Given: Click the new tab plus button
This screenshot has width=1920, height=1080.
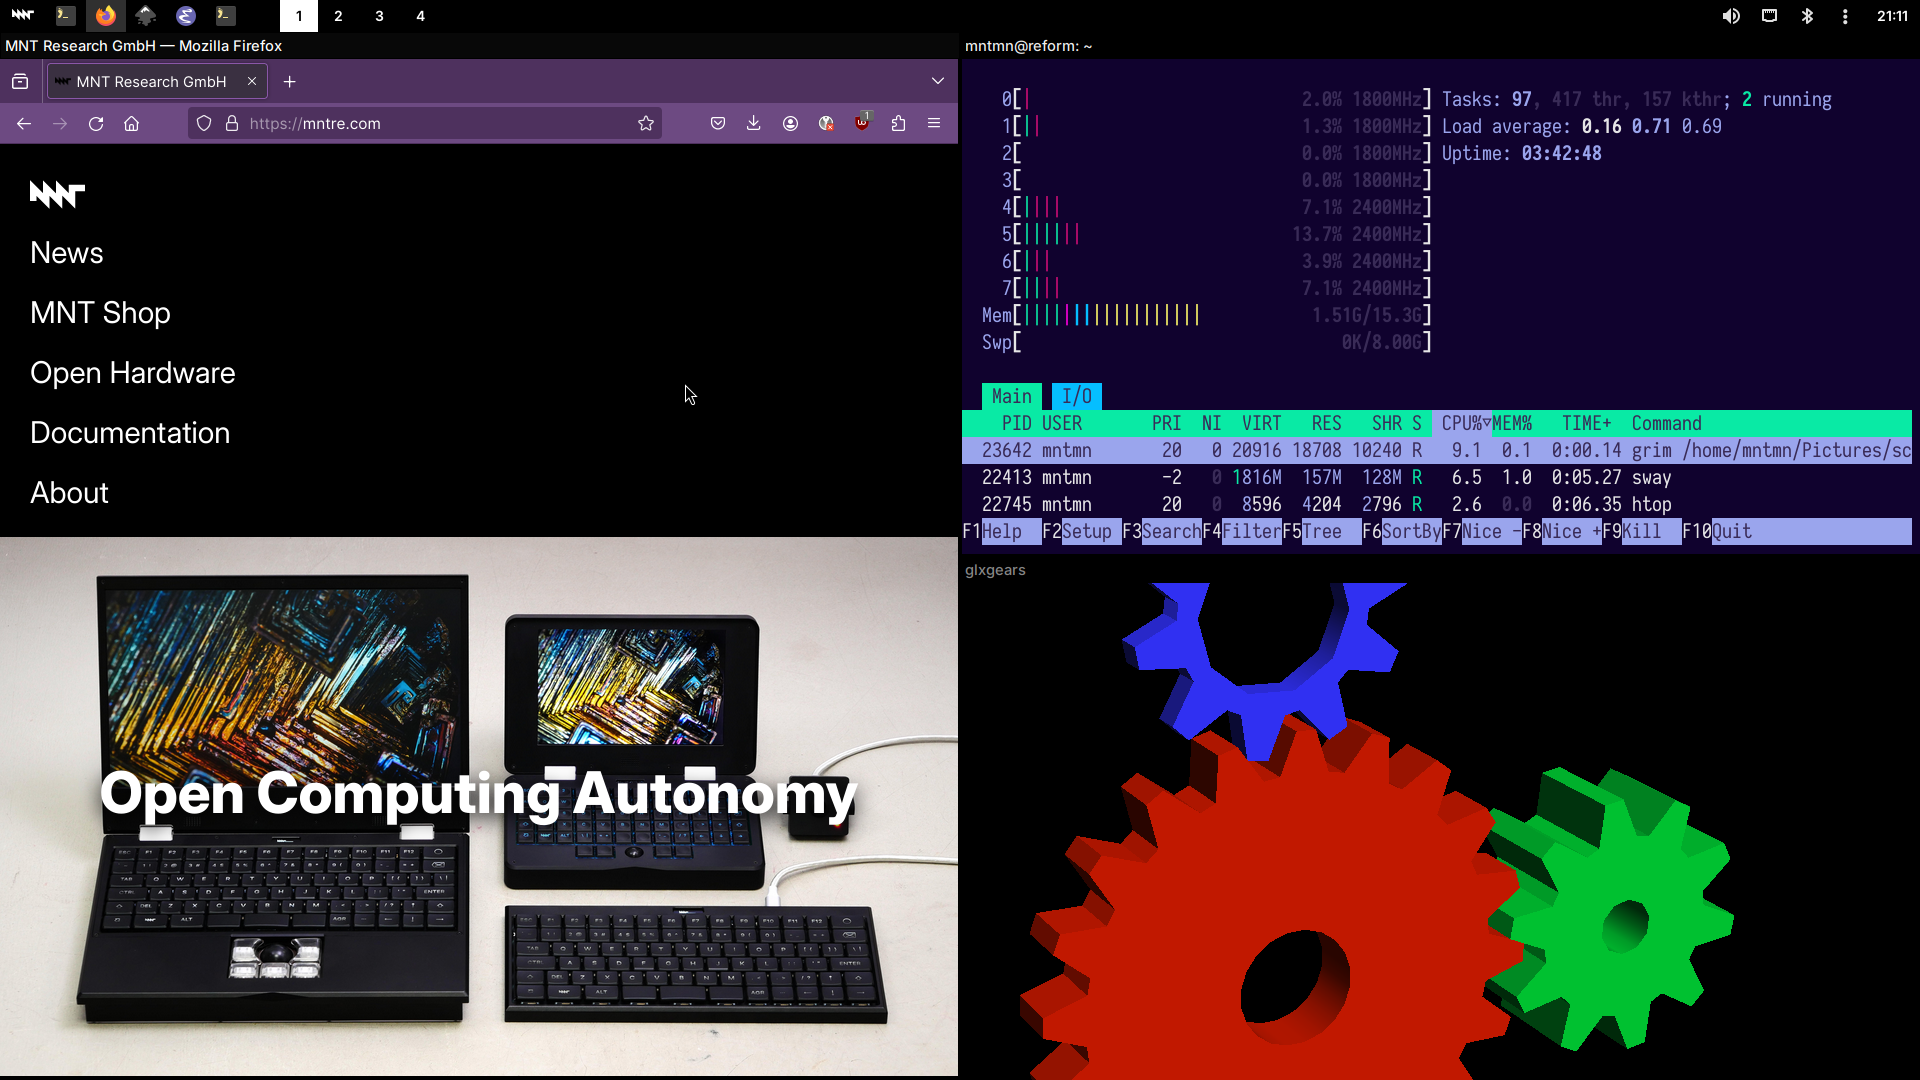Looking at the screenshot, I should [x=289, y=82].
